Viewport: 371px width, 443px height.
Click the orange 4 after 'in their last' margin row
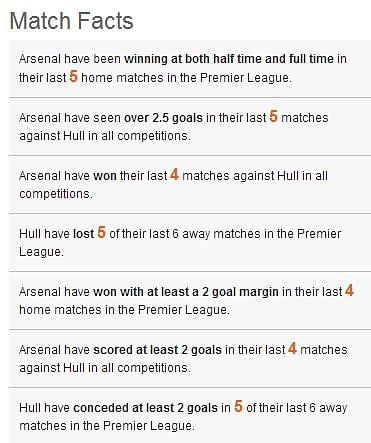(x=349, y=290)
